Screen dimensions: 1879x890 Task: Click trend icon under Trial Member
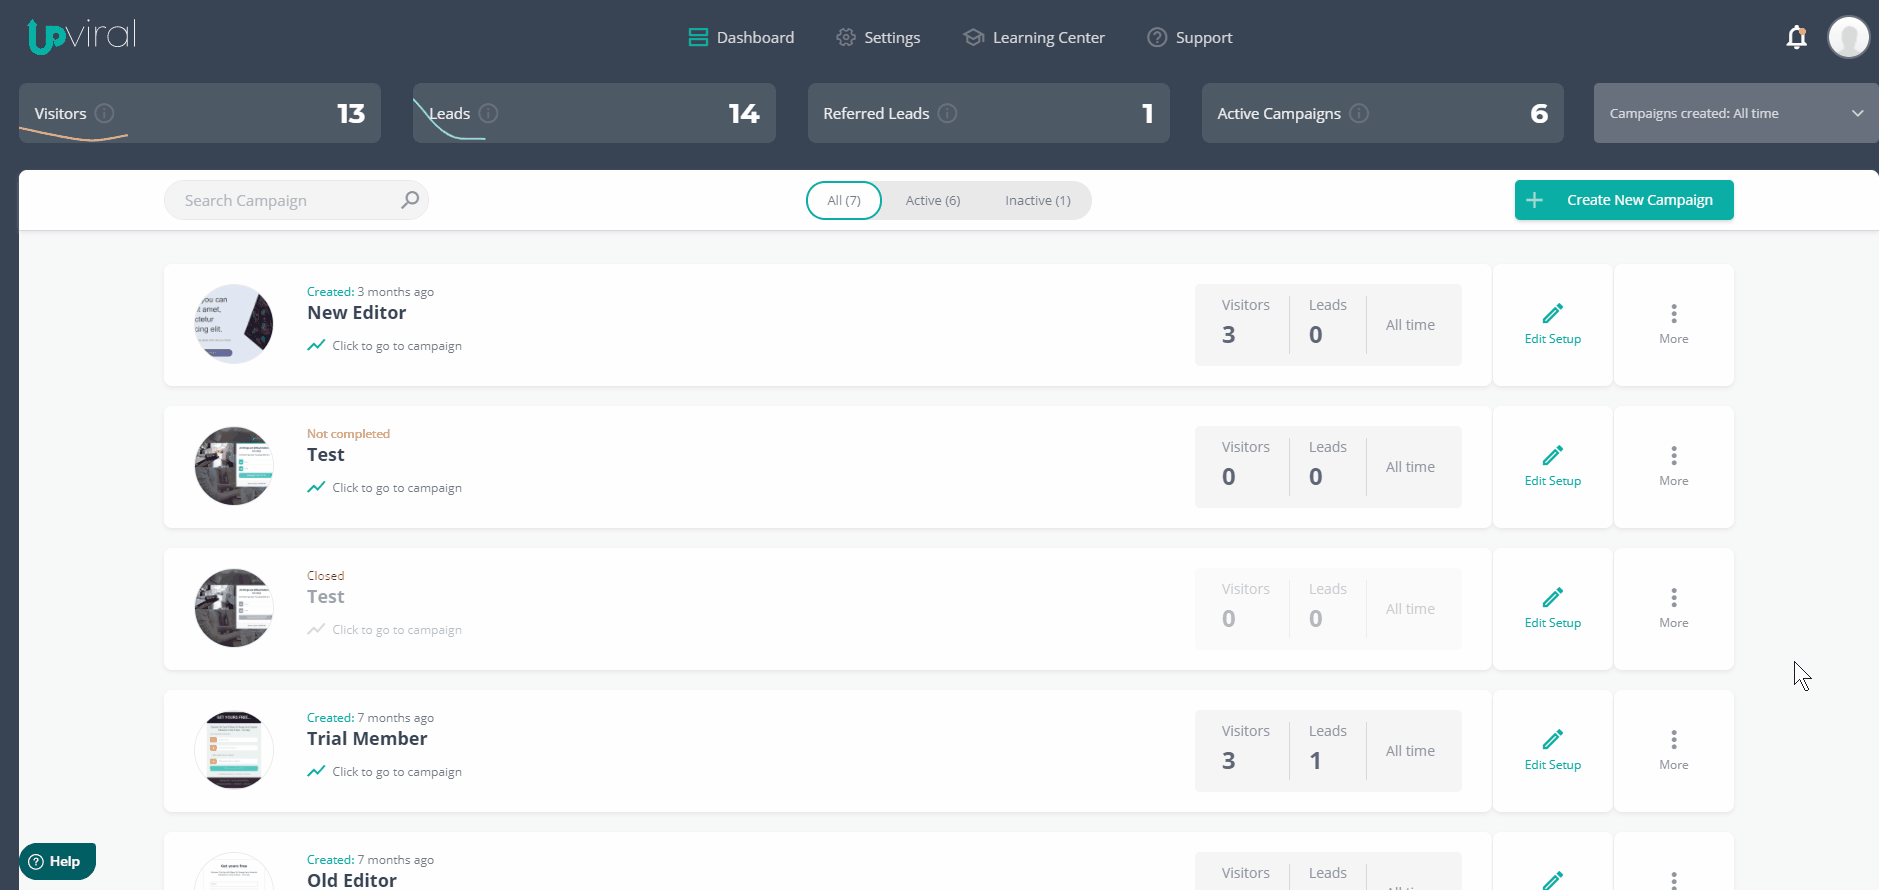pyautogui.click(x=316, y=771)
